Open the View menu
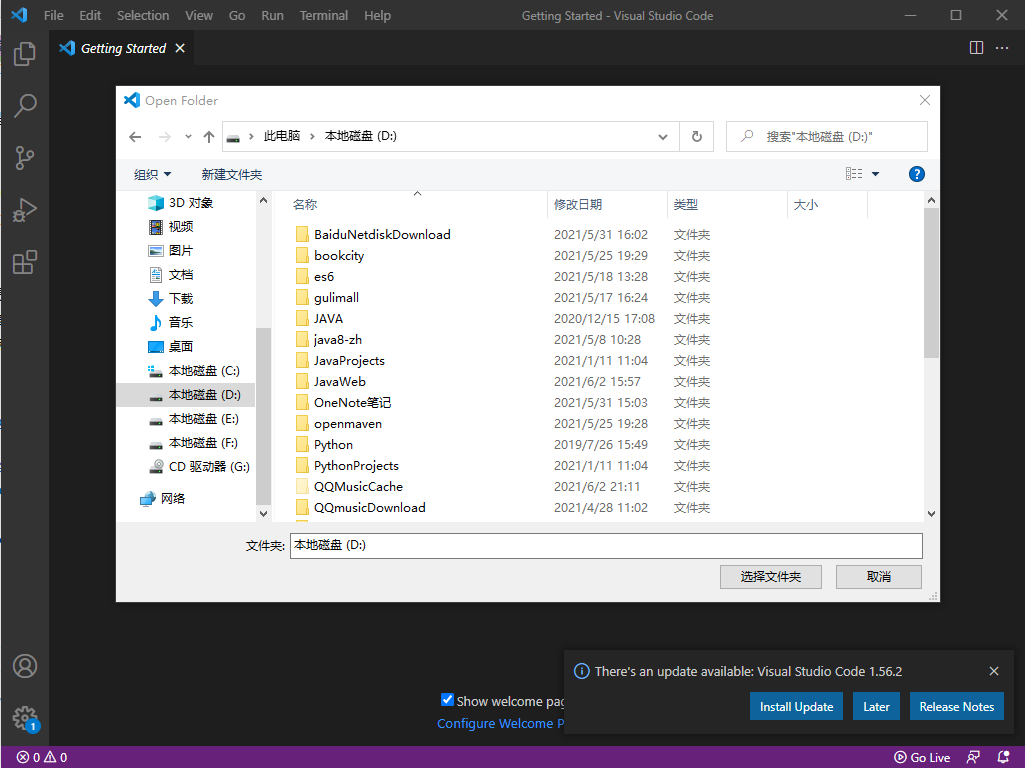The height and width of the screenshot is (768, 1026). pyautogui.click(x=199, y=15)
